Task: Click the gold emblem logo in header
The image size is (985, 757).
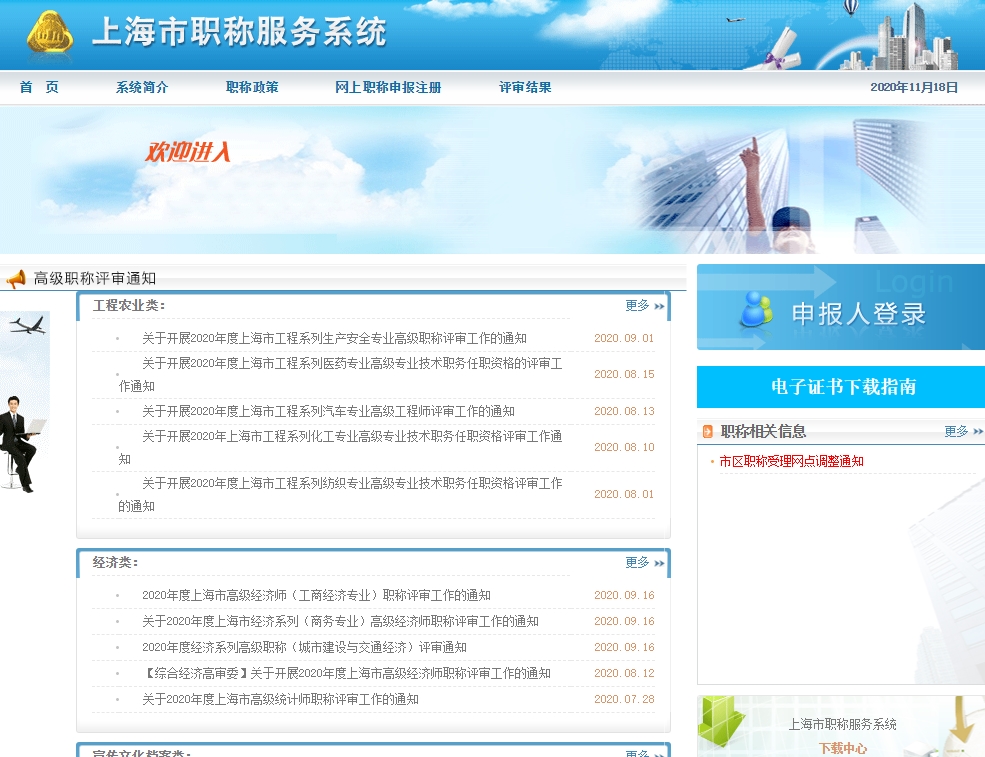Action: click(x=50, y=32)
